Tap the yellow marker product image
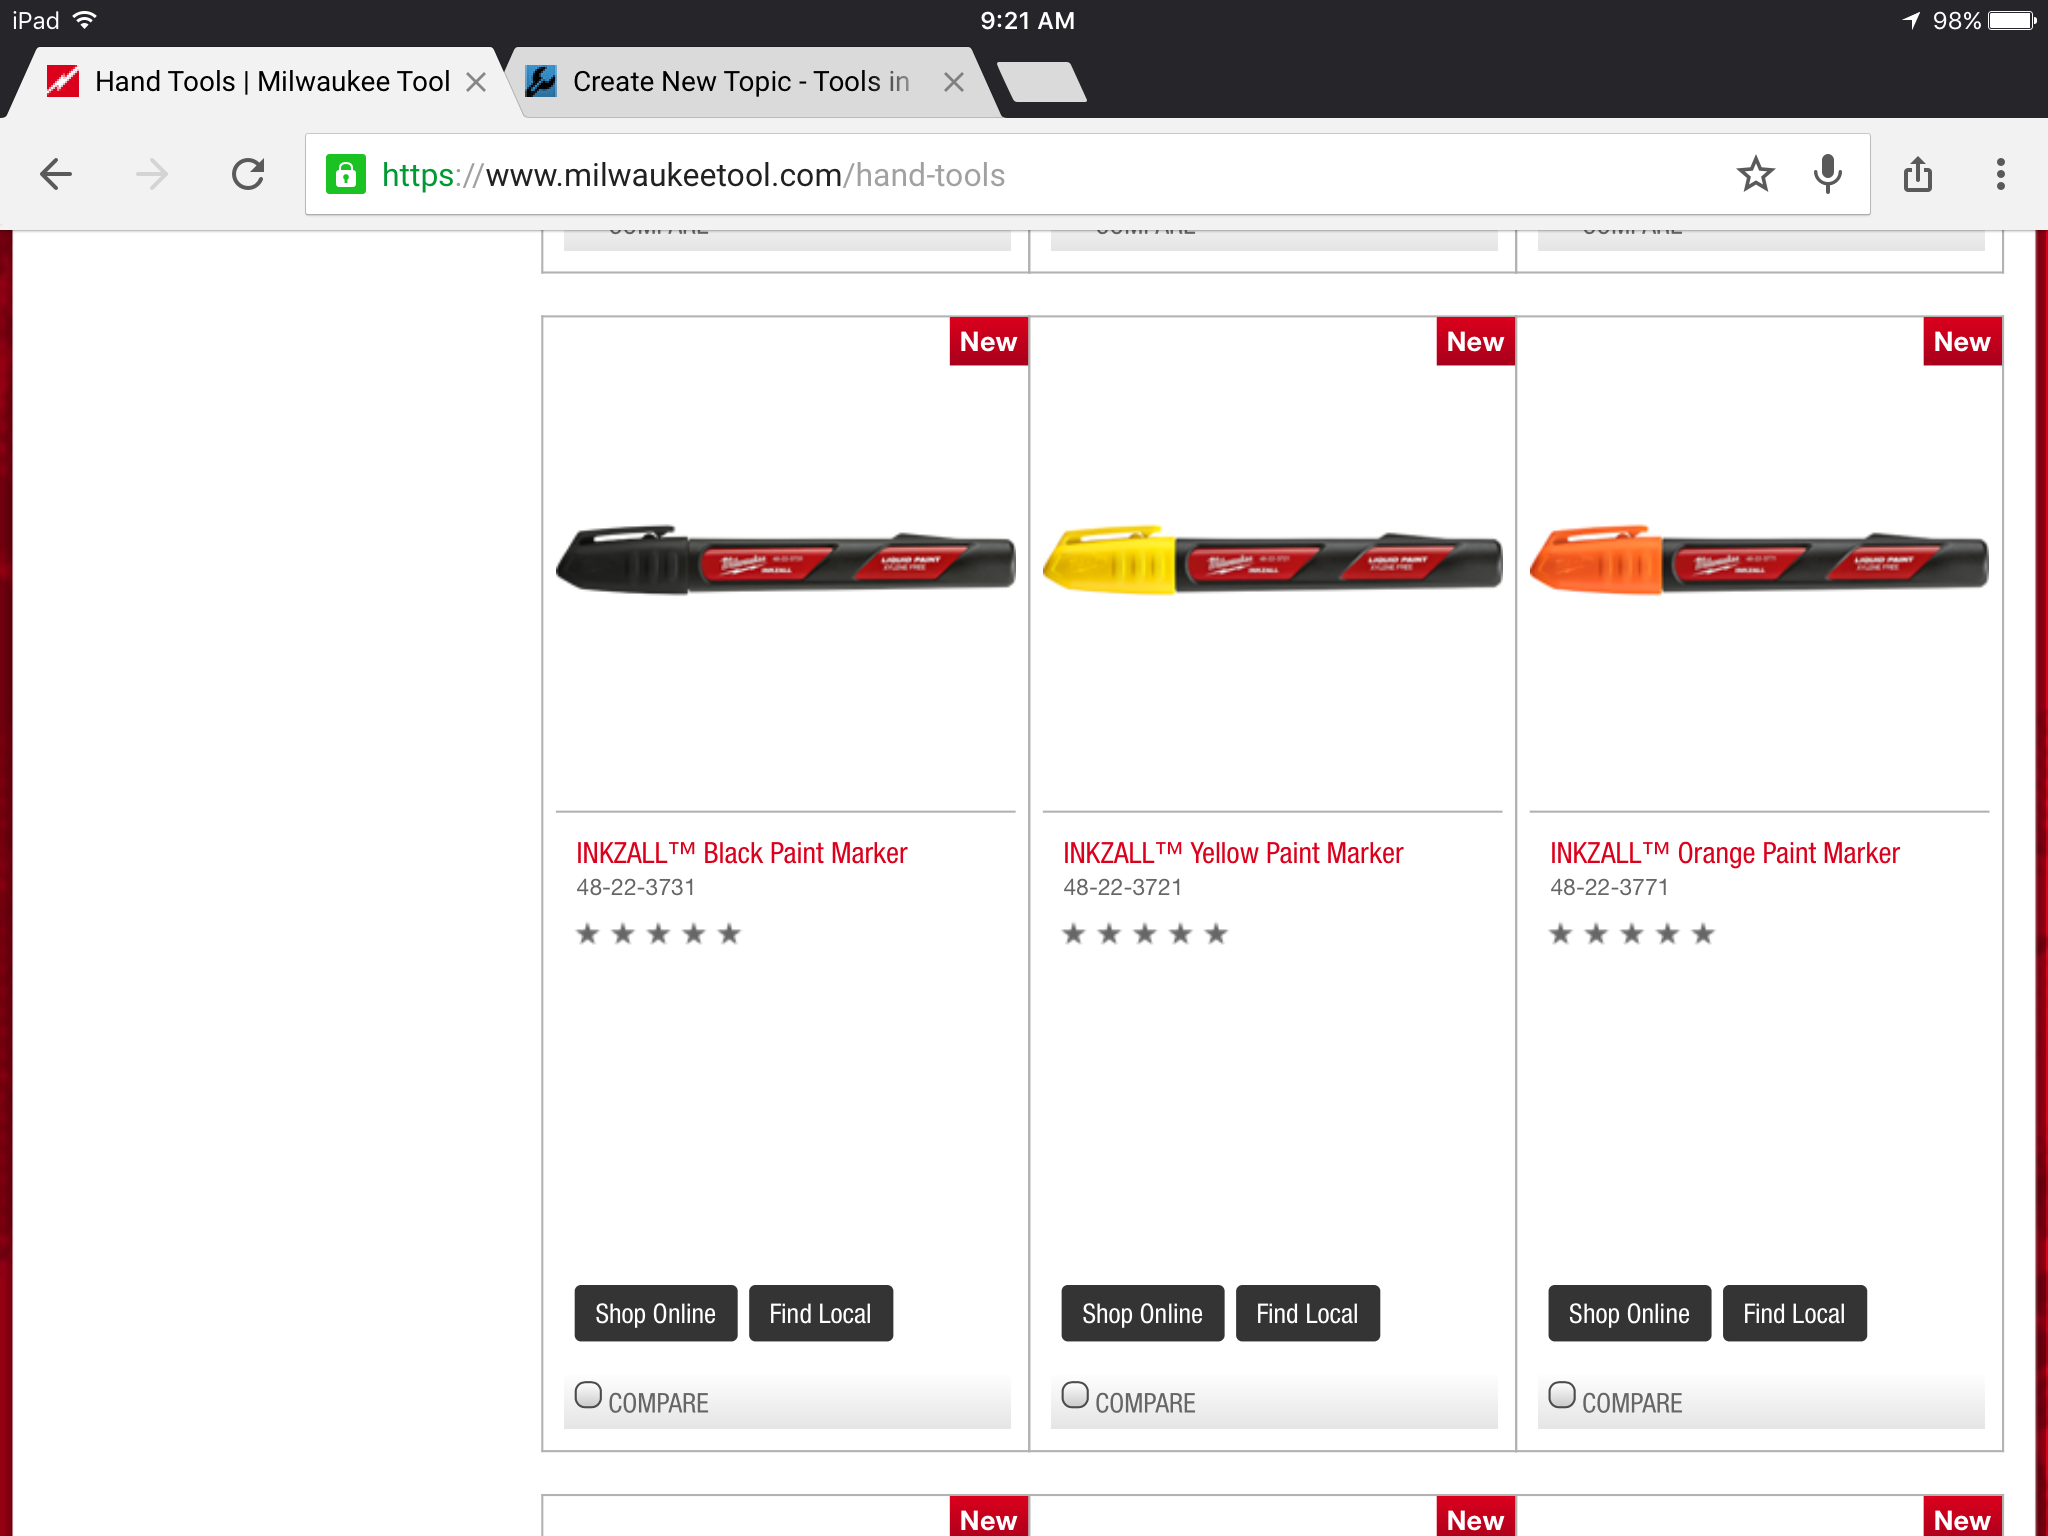The image size is (2048, 1536). tap(1272, 560)
